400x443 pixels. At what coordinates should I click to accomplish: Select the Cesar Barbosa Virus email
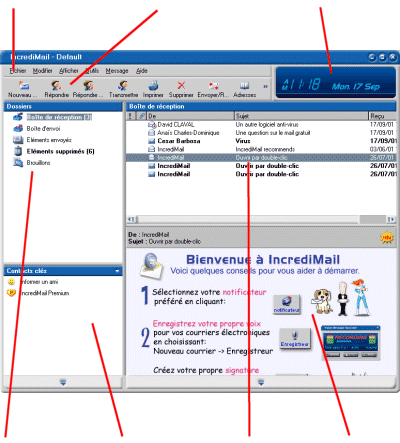click(x=262, y=141)
